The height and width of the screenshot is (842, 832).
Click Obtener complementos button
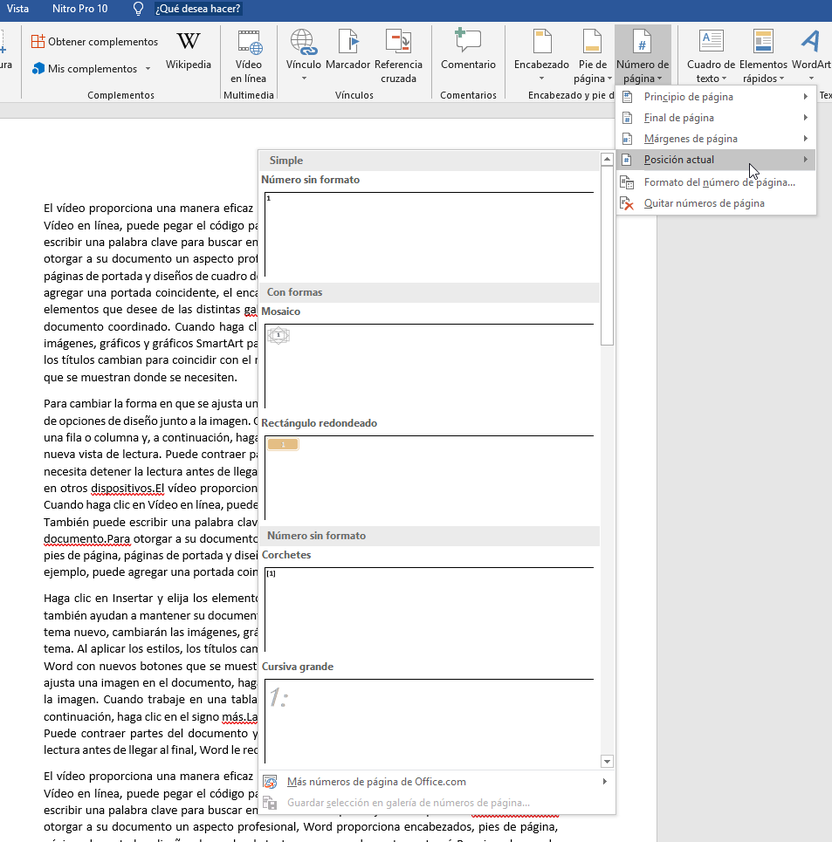[x=94, y=42]
